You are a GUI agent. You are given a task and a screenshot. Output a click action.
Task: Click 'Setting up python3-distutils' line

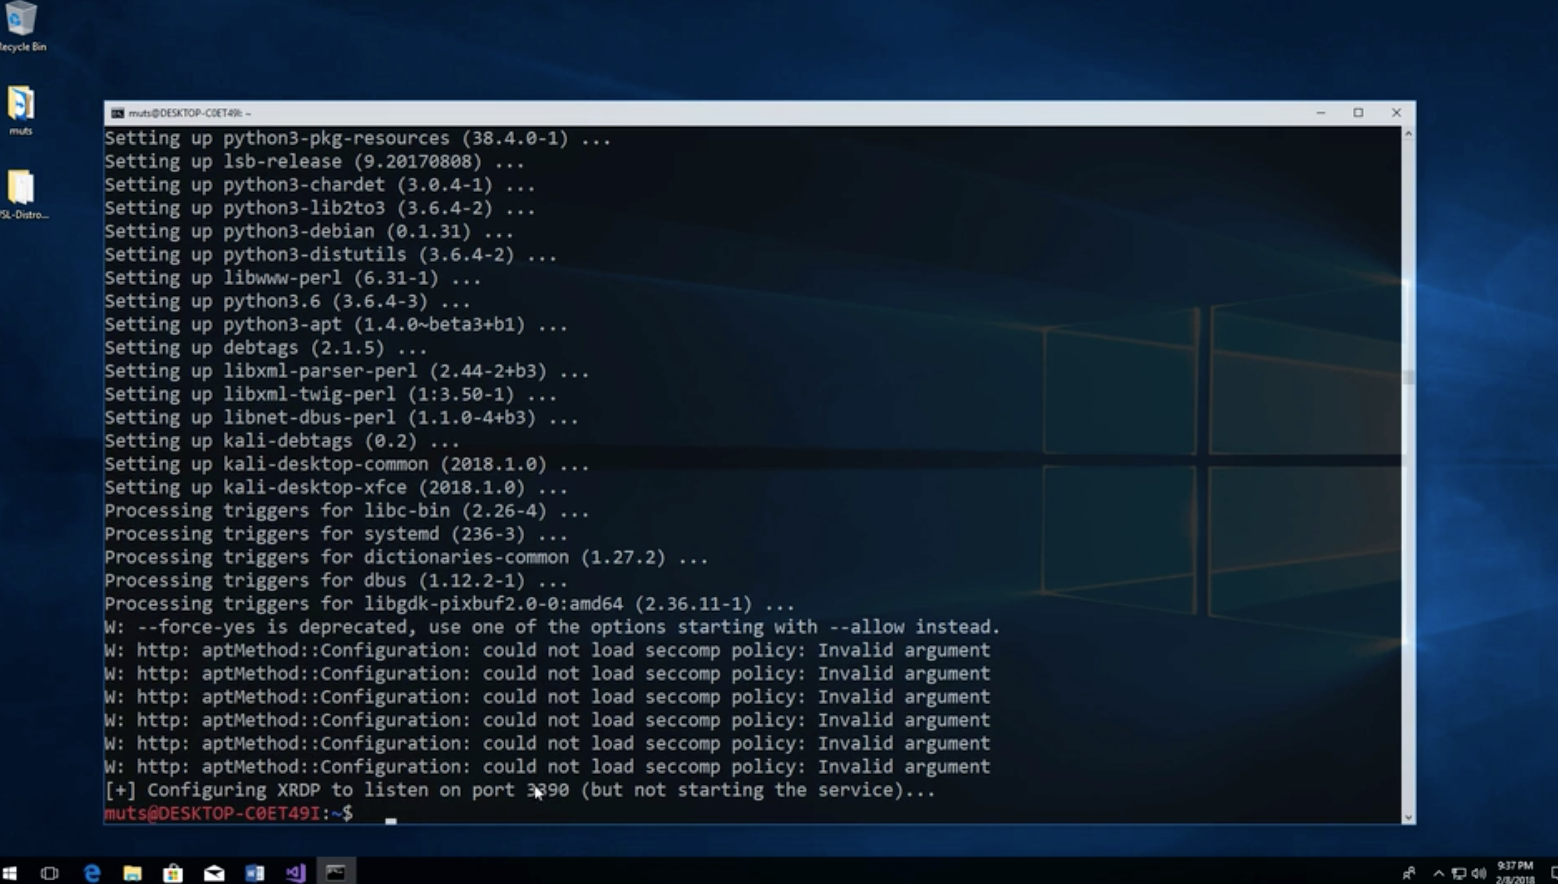pyautogui.click(x=330, y=255)
